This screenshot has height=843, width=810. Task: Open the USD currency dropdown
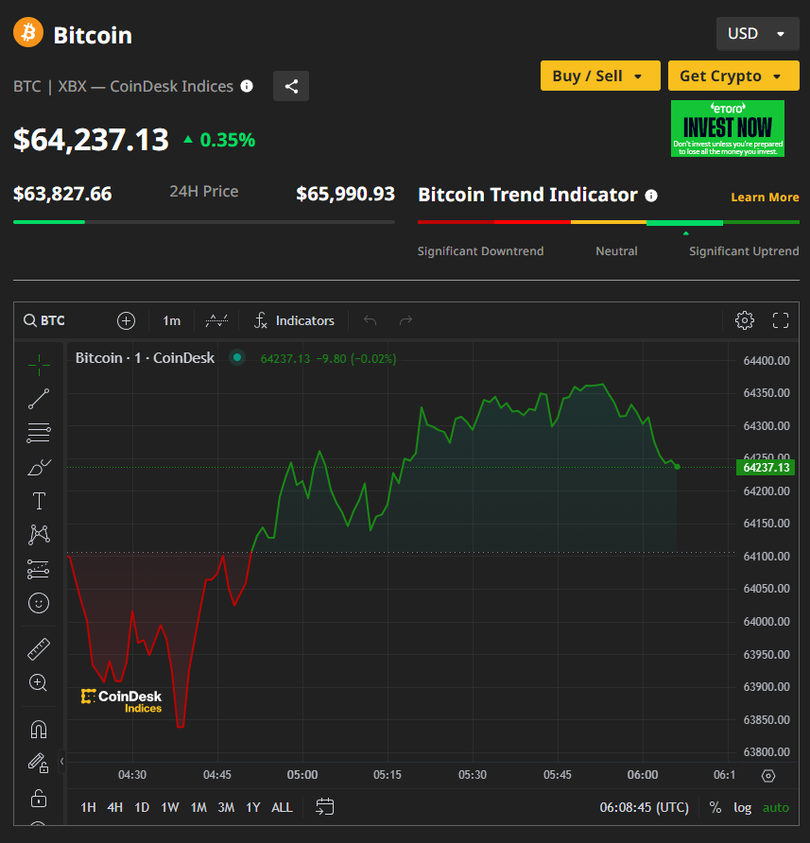pyautogui.click(x=757, y=34)
